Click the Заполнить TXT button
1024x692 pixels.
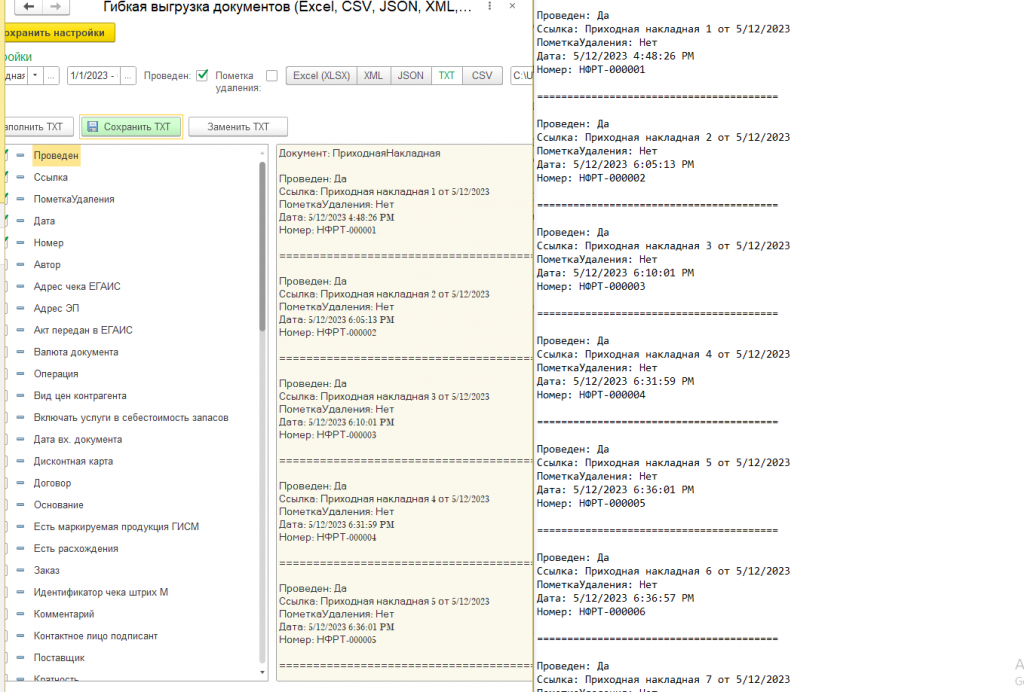37,127
